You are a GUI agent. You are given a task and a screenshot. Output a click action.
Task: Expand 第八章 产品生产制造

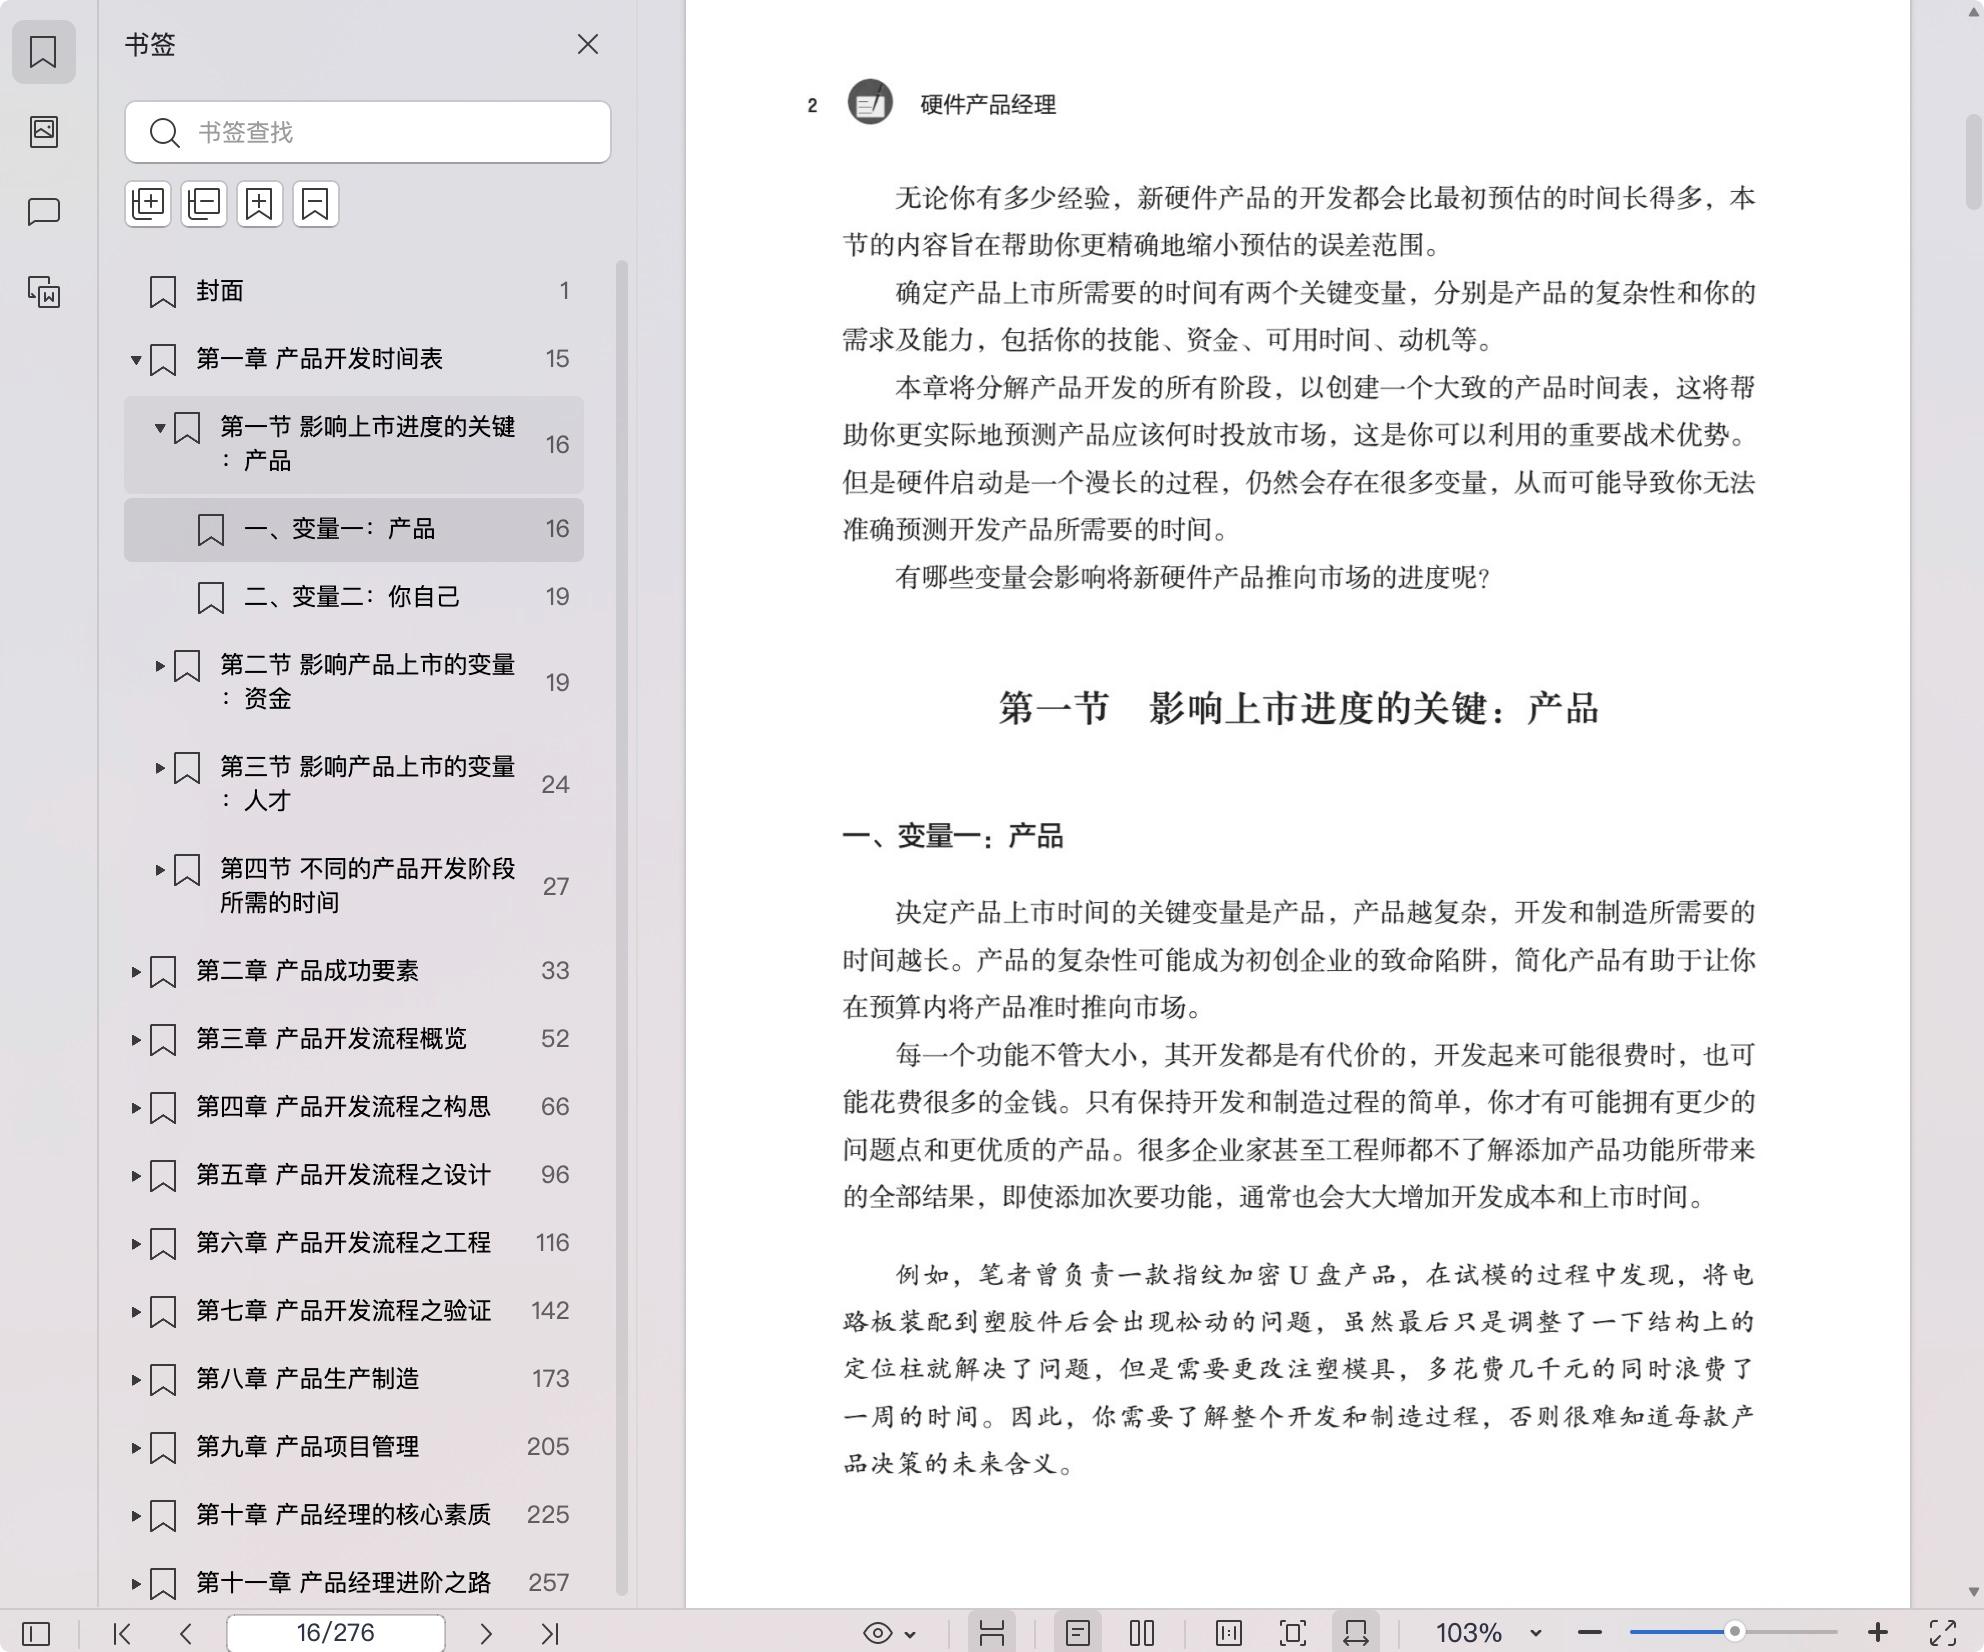click(x=136, y=1380)
